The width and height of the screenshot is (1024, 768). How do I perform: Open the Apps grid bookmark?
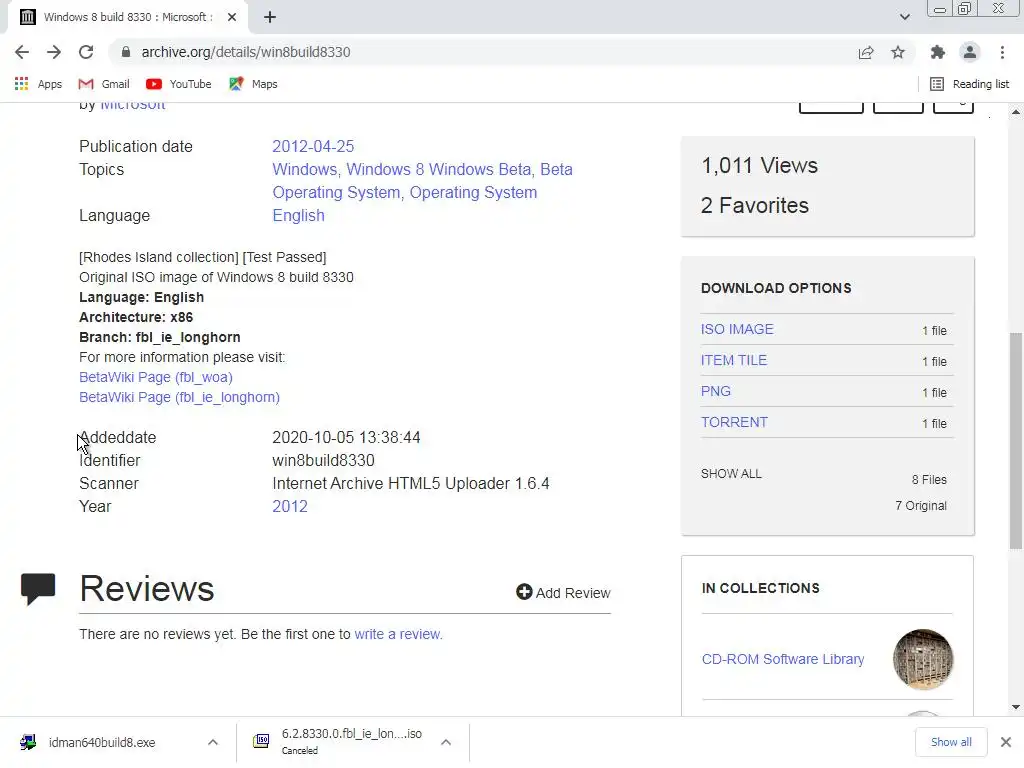[x=38, y=84]
